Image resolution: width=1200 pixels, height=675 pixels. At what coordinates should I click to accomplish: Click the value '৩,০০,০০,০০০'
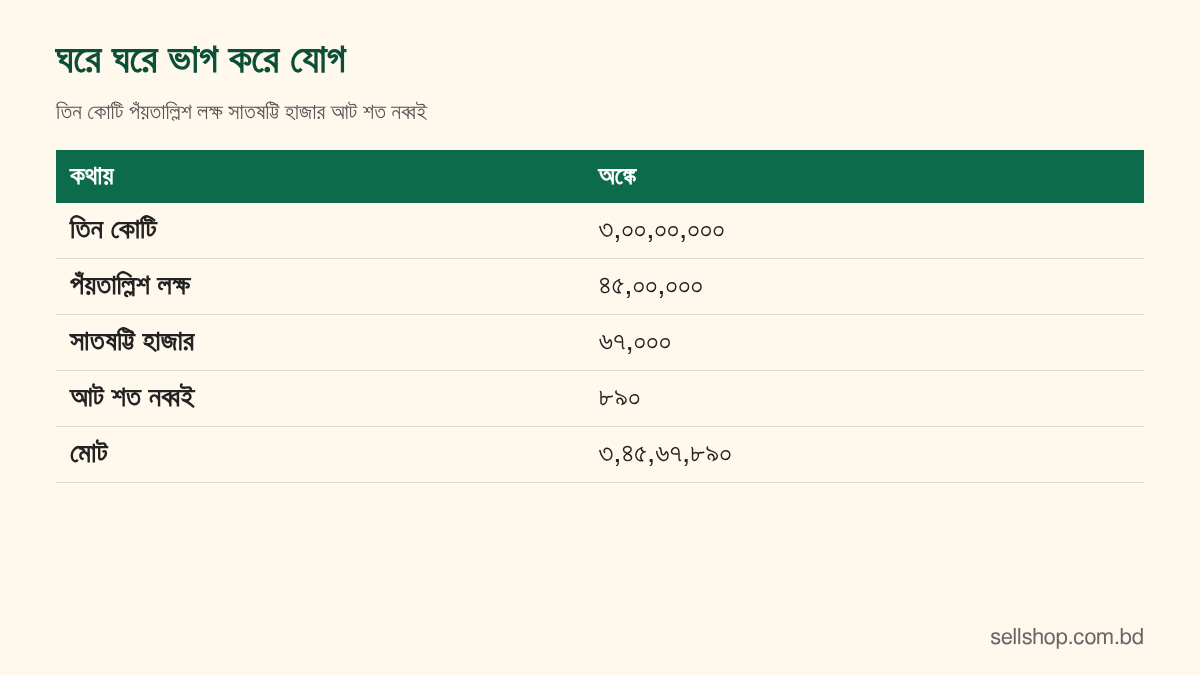click(661, 231)
